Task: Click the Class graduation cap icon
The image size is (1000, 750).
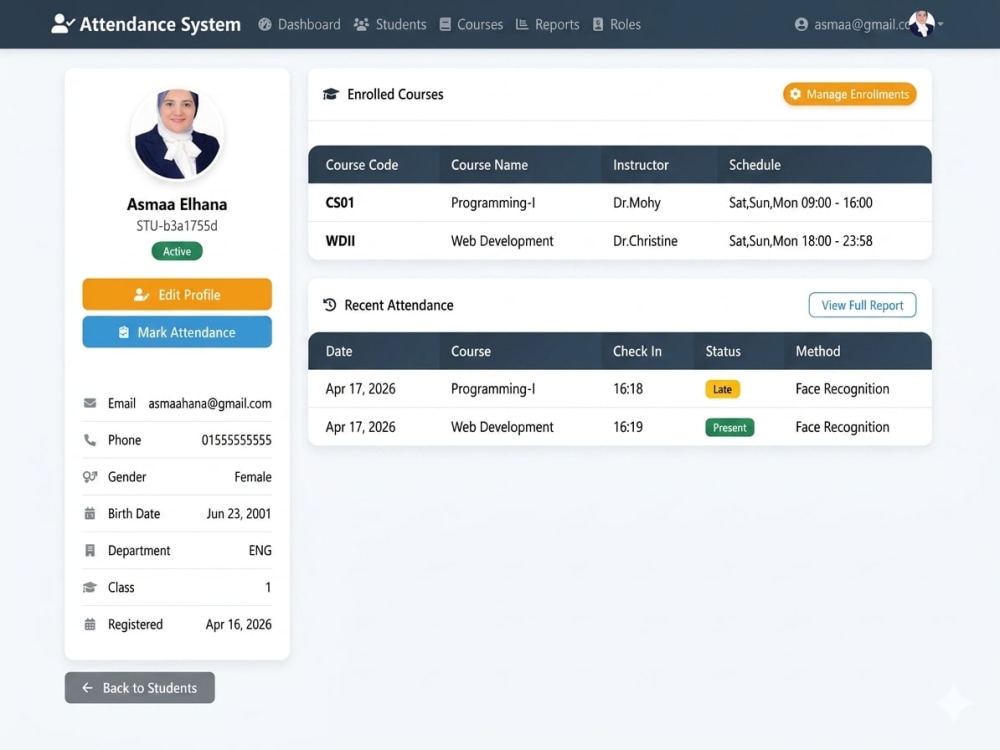Action: 90,587
